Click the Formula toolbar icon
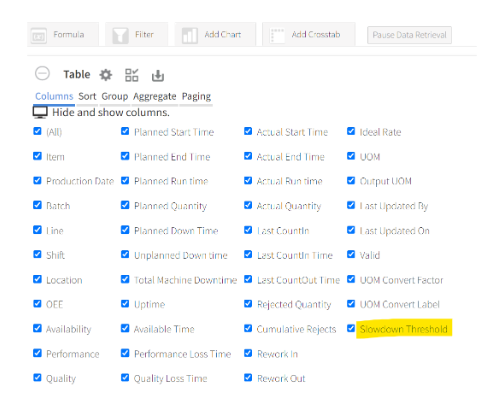The image size is (490, 396). 38,36
